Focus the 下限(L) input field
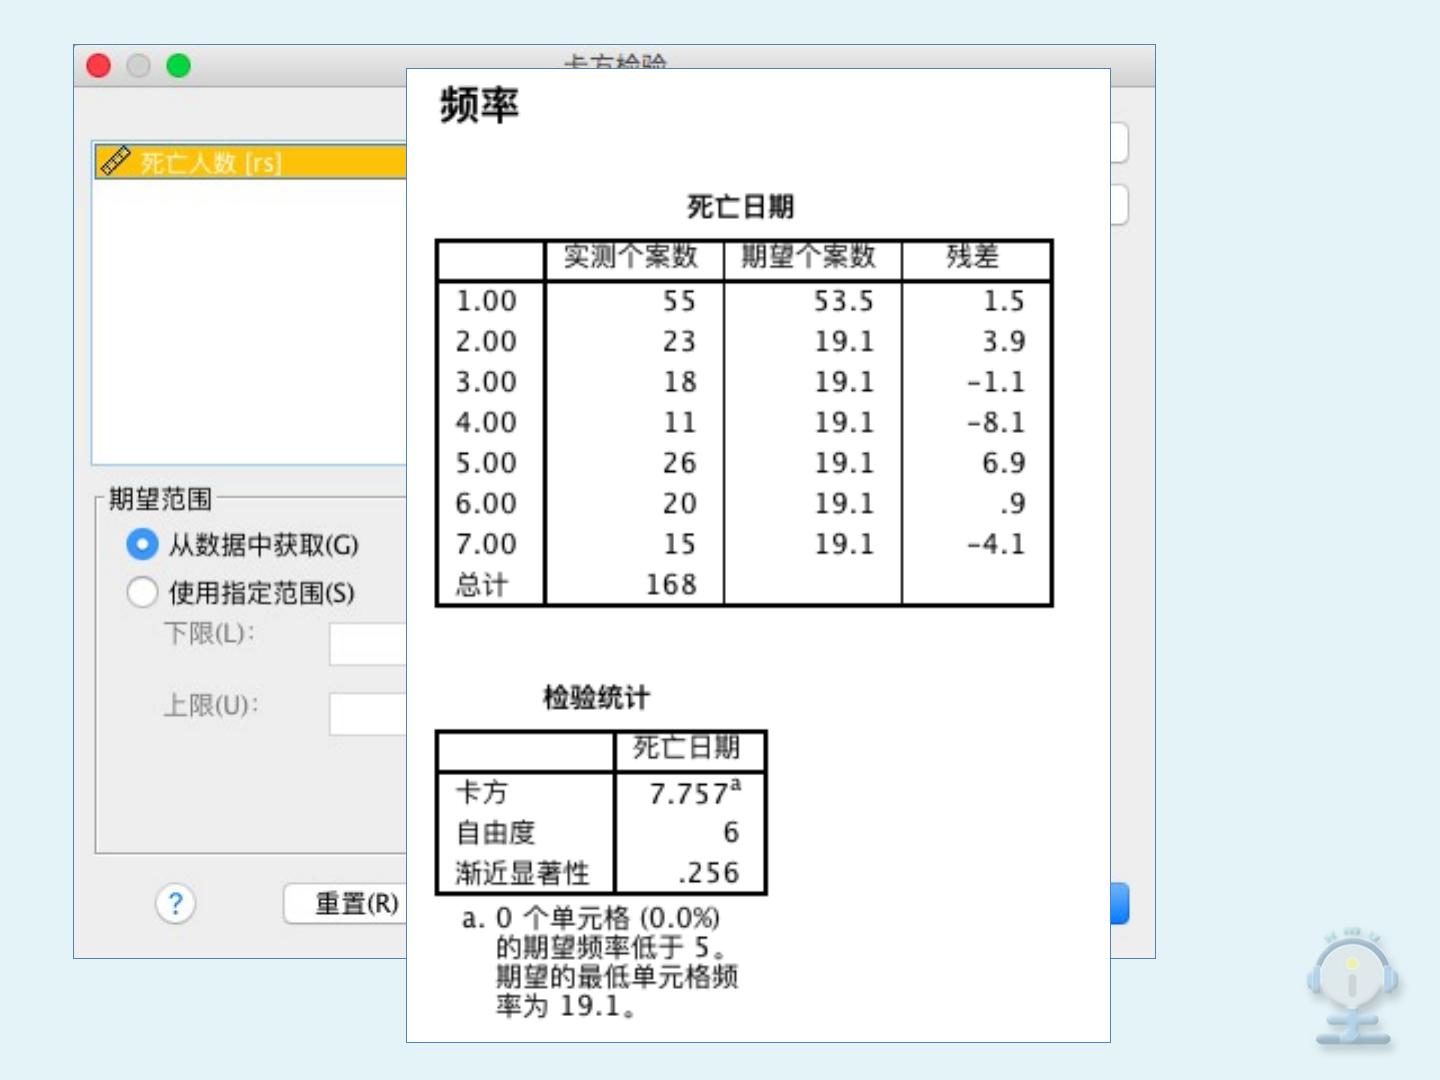 [368, 644]
